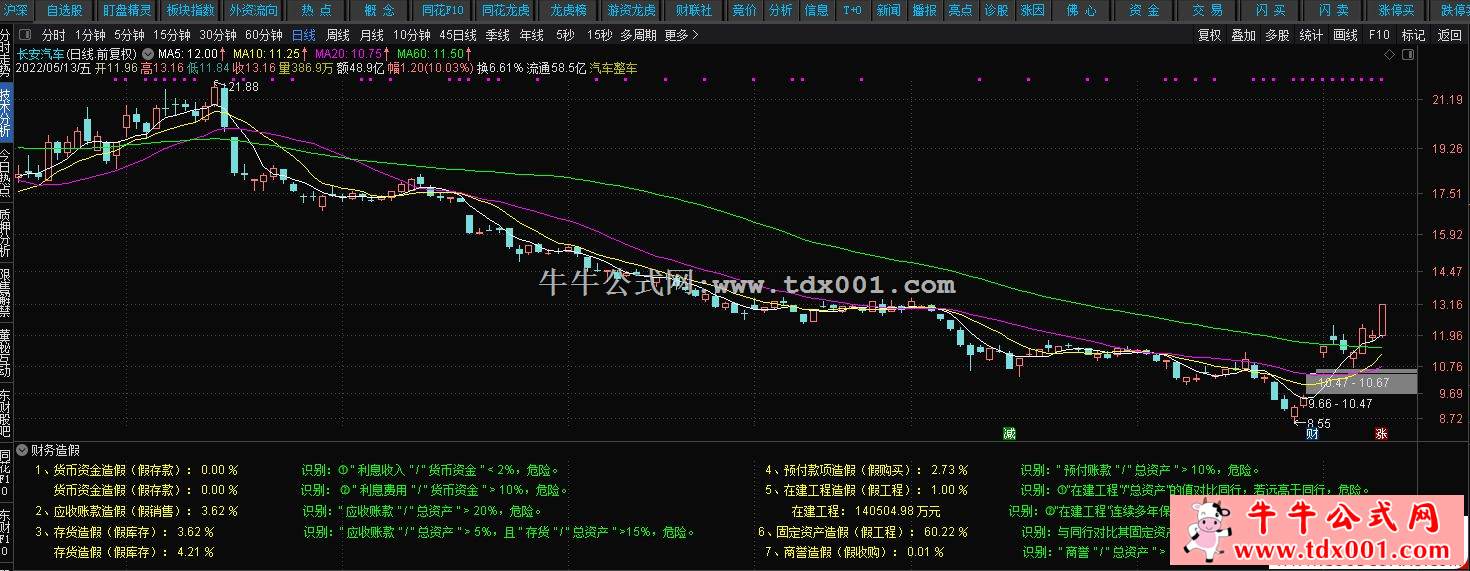Click the 长安汽车 stock name
Viewport: 1470px width, 571px height.
pos(41,53)
